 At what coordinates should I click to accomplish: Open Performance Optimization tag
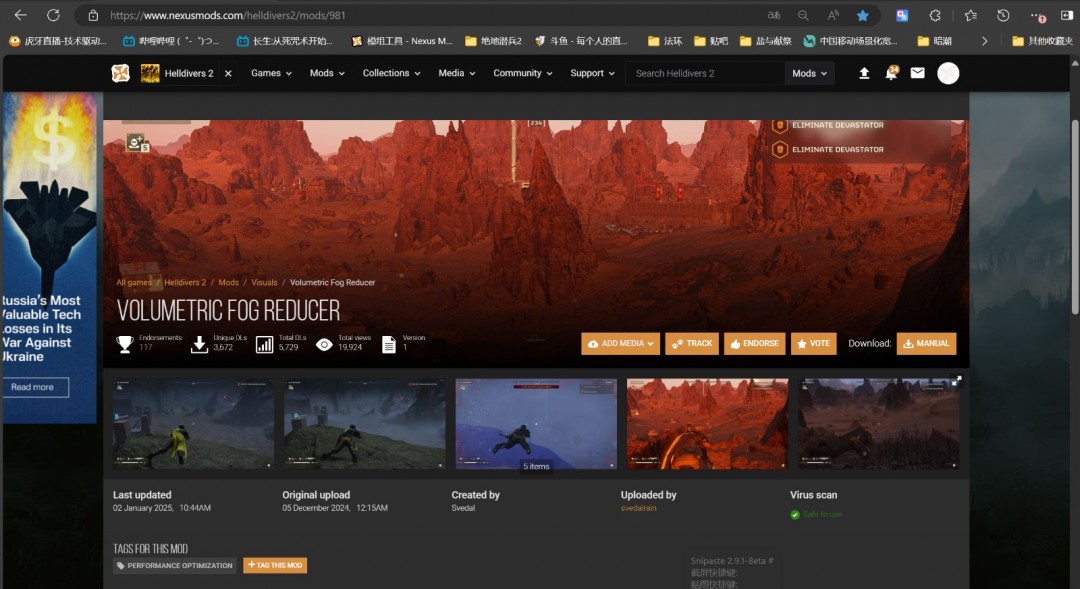[175, 566]
